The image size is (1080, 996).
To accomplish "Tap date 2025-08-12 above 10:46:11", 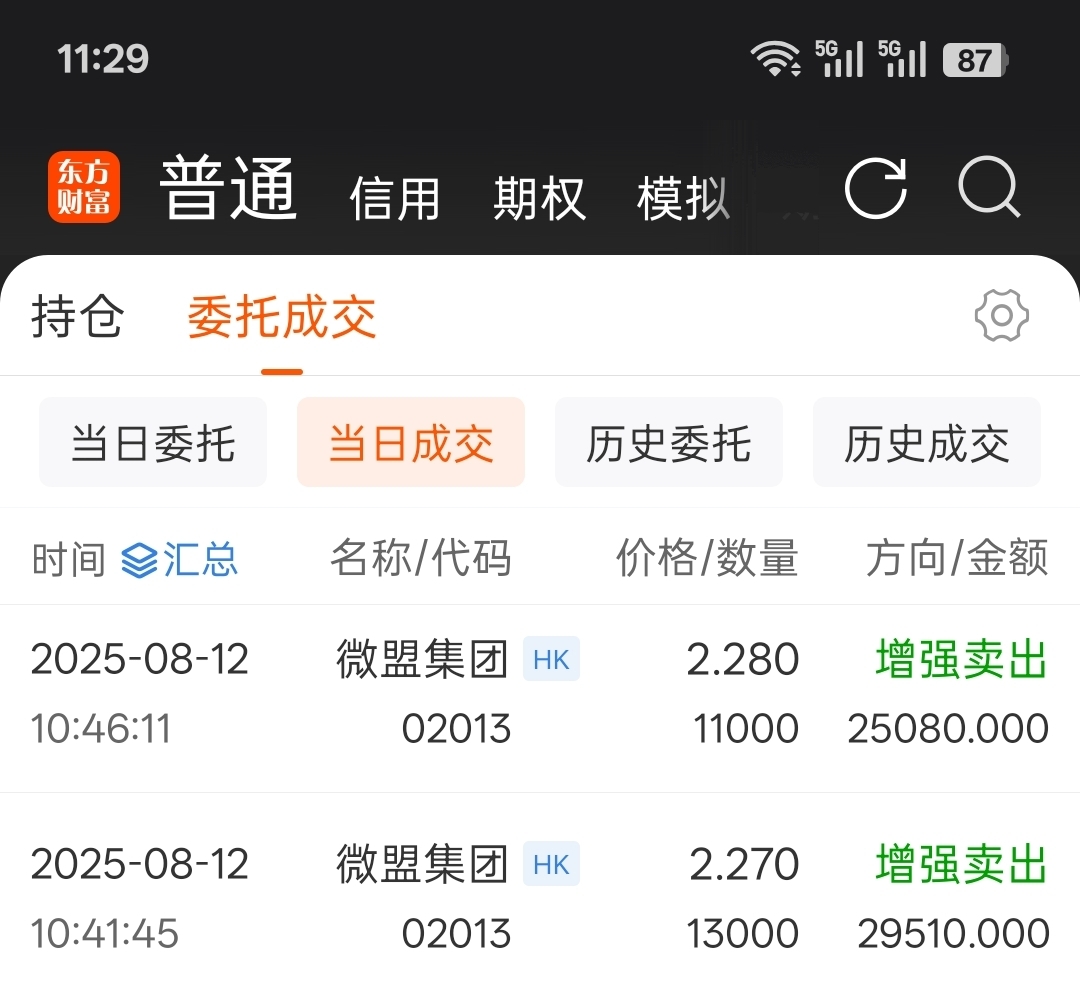I will pyautogui.click(x=140, y=659).
